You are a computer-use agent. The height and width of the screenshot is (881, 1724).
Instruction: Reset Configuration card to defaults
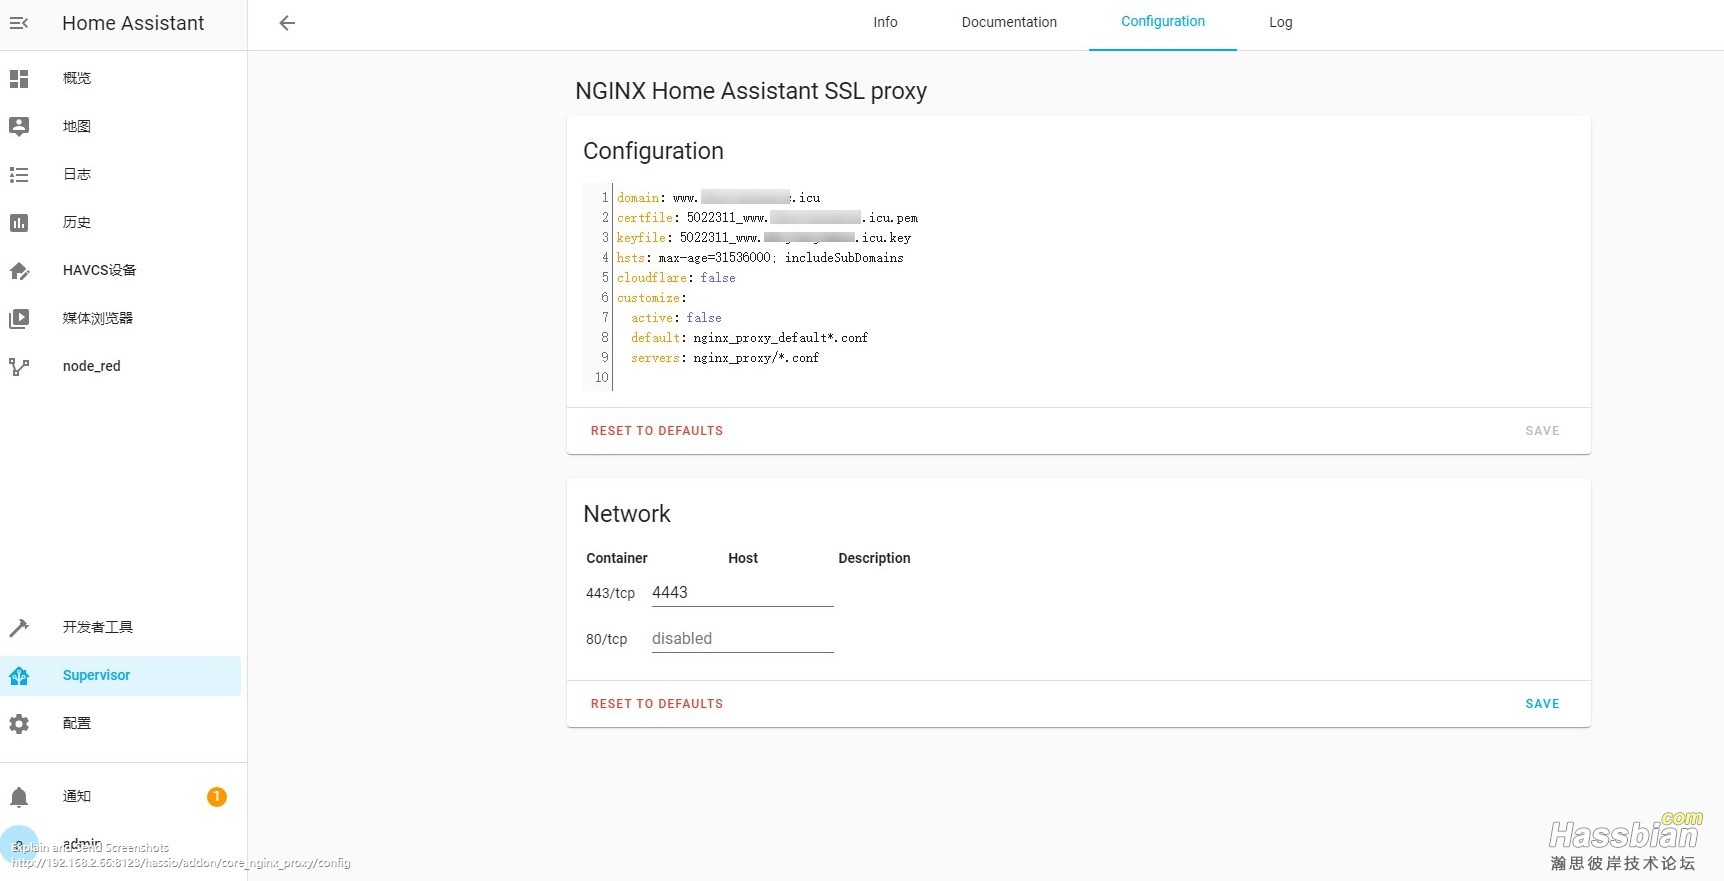657,431
